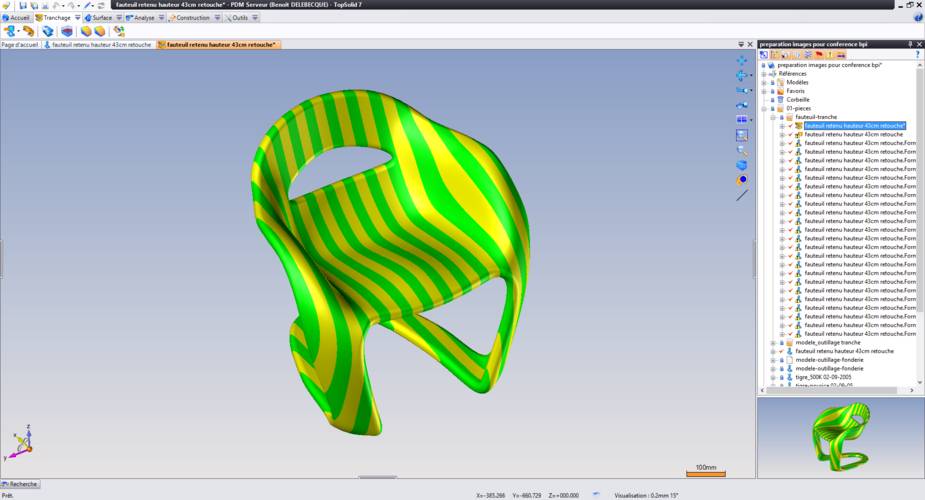Click the zoom window icon in viewport toolbar

point(742,134)
